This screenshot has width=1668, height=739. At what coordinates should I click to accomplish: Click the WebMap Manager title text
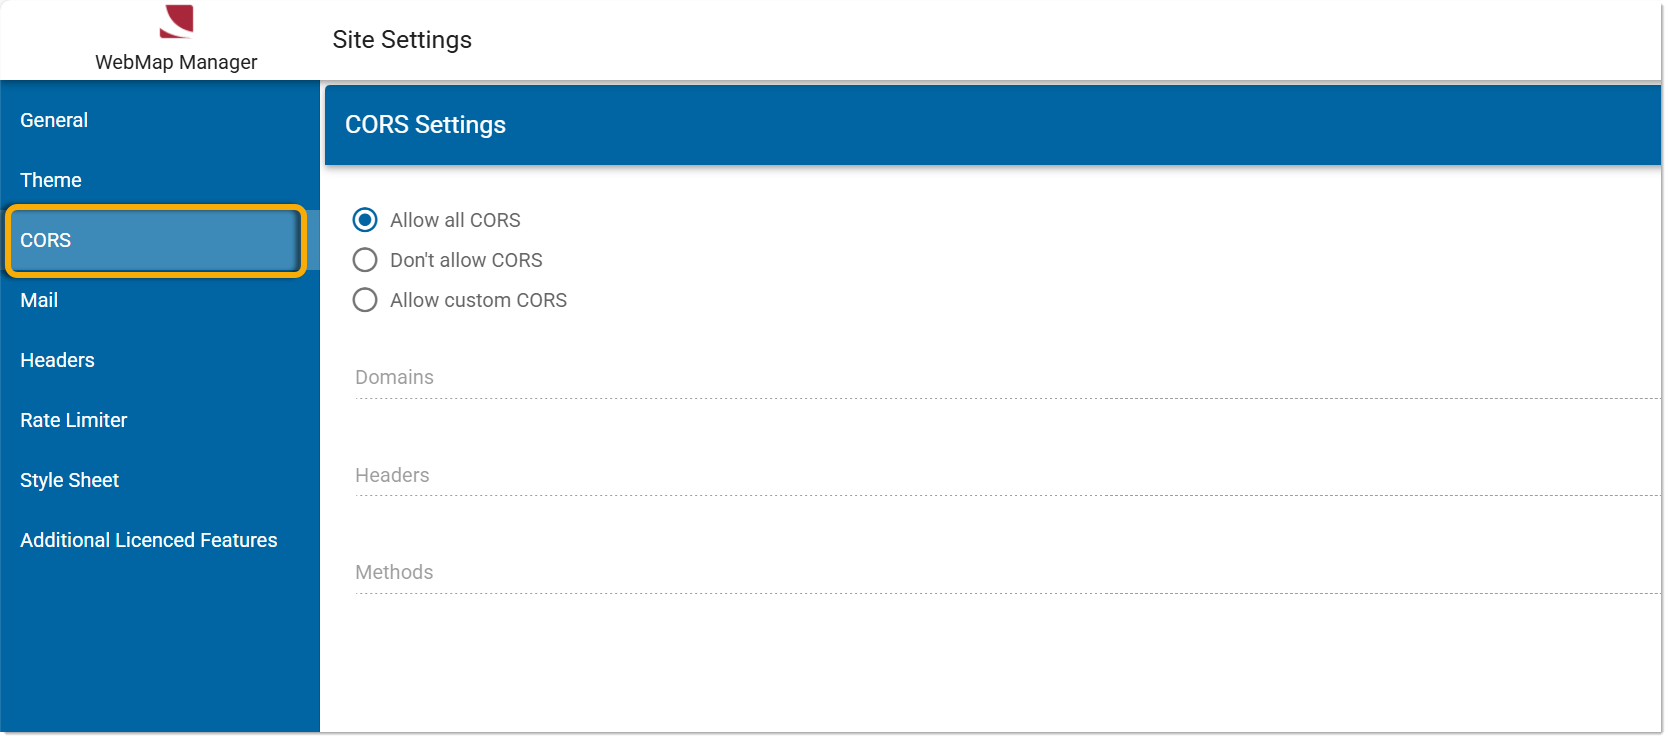click(x=176, y=62)
